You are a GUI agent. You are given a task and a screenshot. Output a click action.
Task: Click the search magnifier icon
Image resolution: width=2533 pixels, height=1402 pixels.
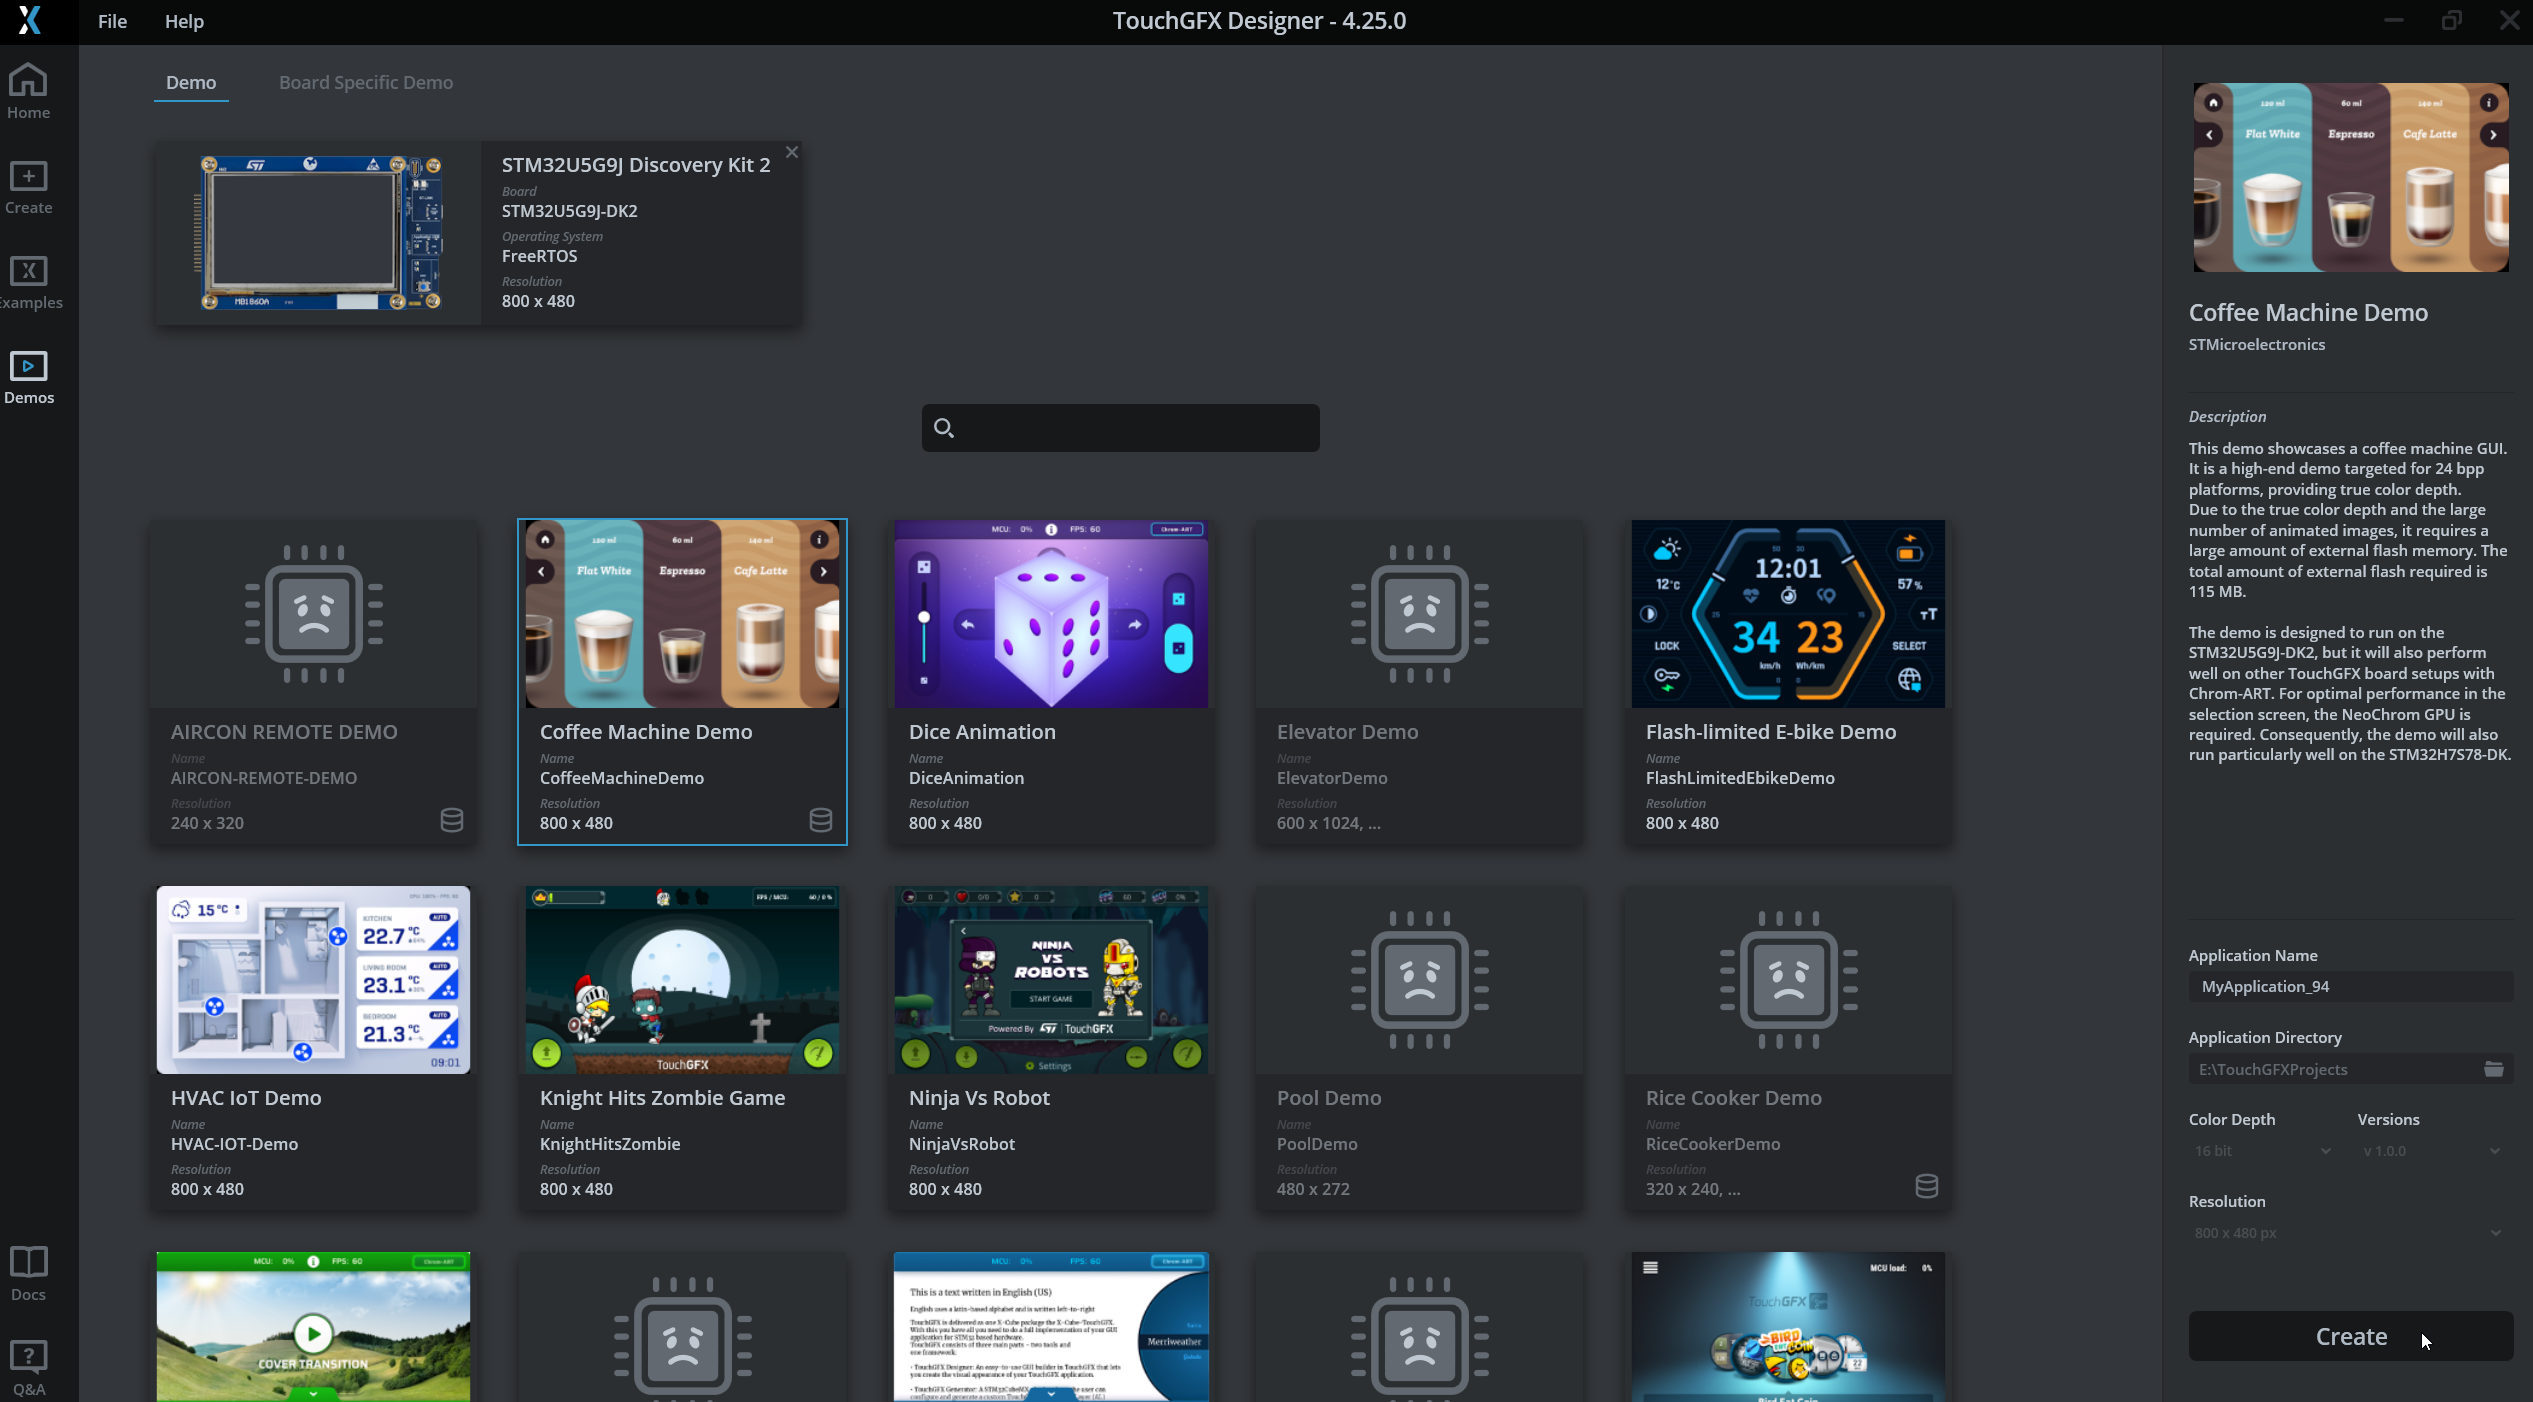(943, 428)
